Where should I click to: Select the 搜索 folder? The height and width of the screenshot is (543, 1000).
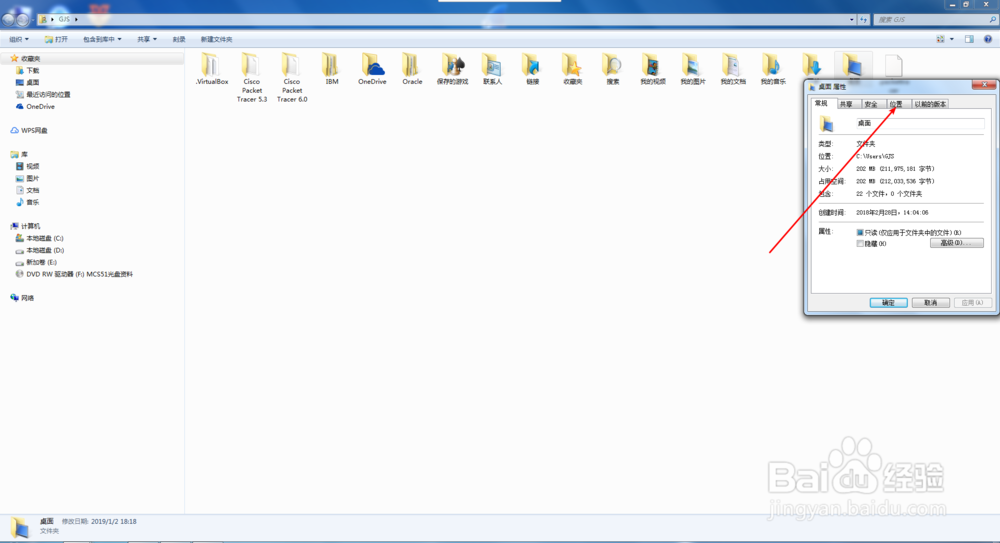tap(612, 70)
